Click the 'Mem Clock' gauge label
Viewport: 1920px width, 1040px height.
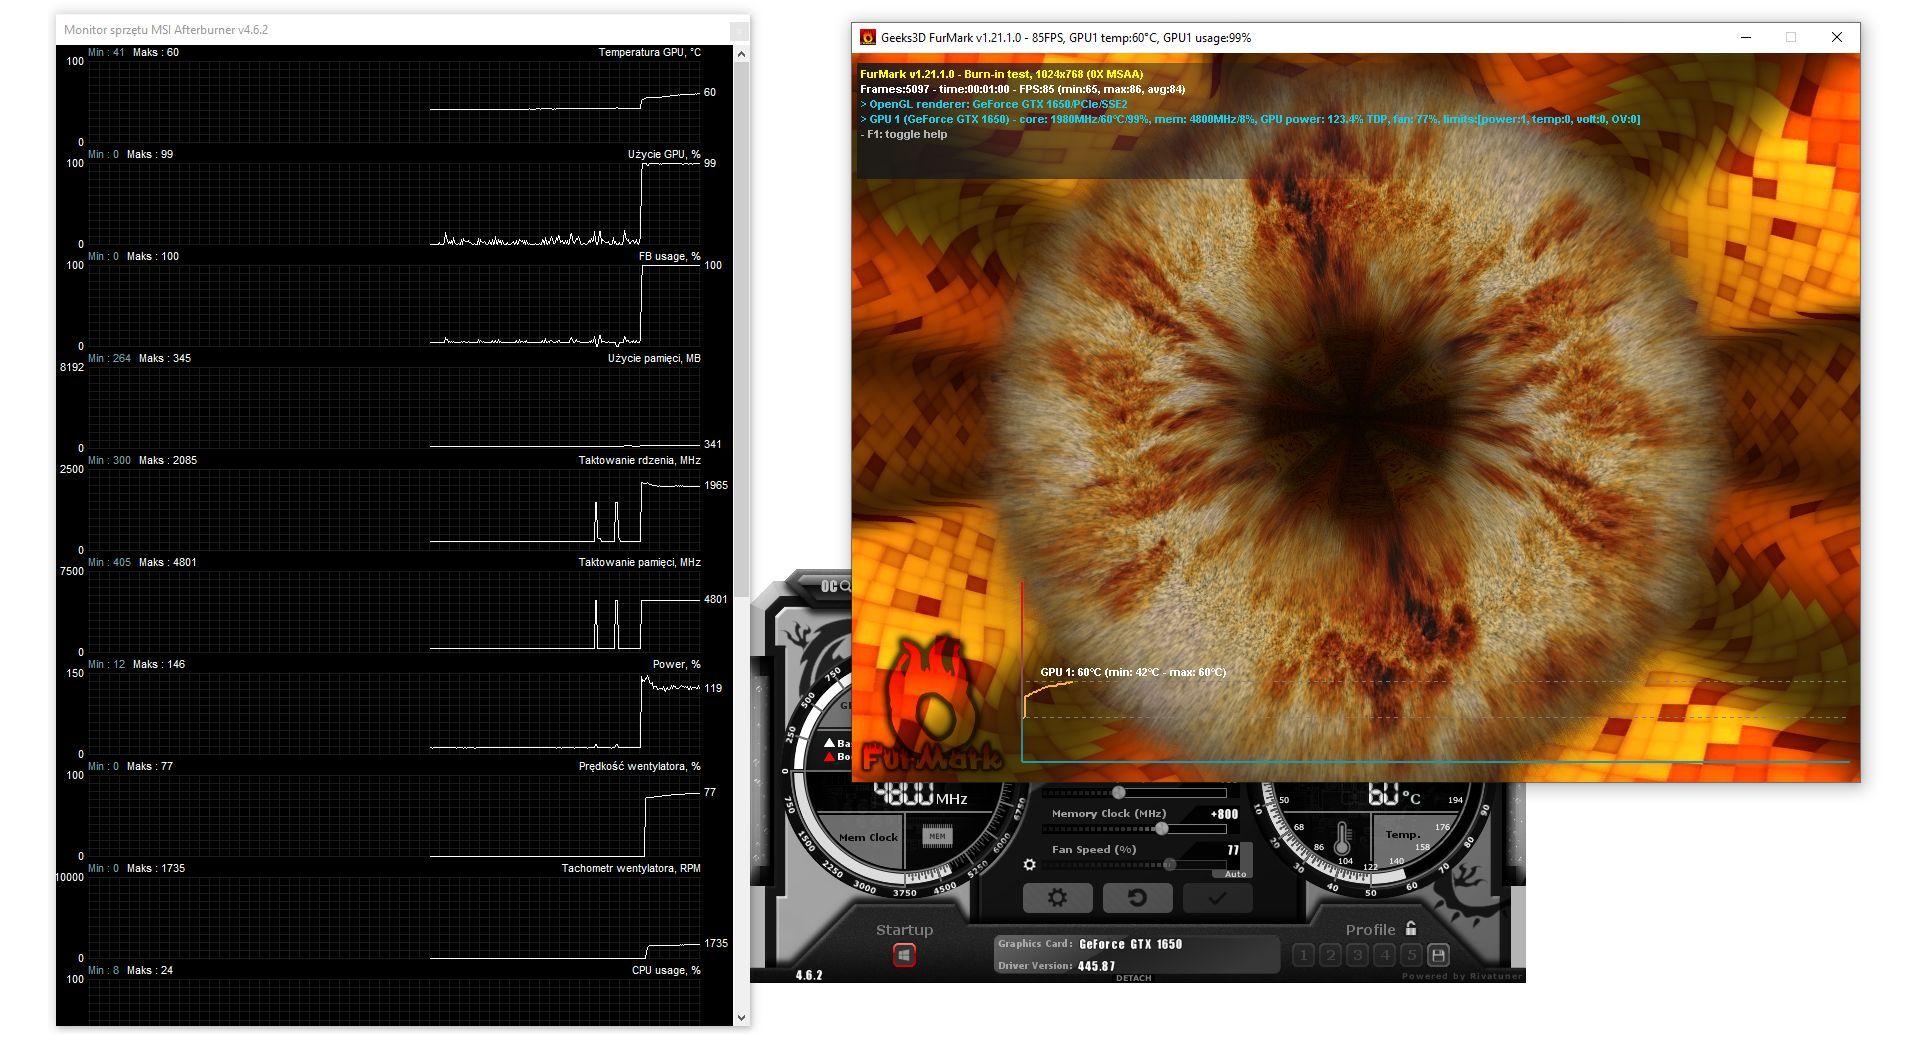(868, 837)
